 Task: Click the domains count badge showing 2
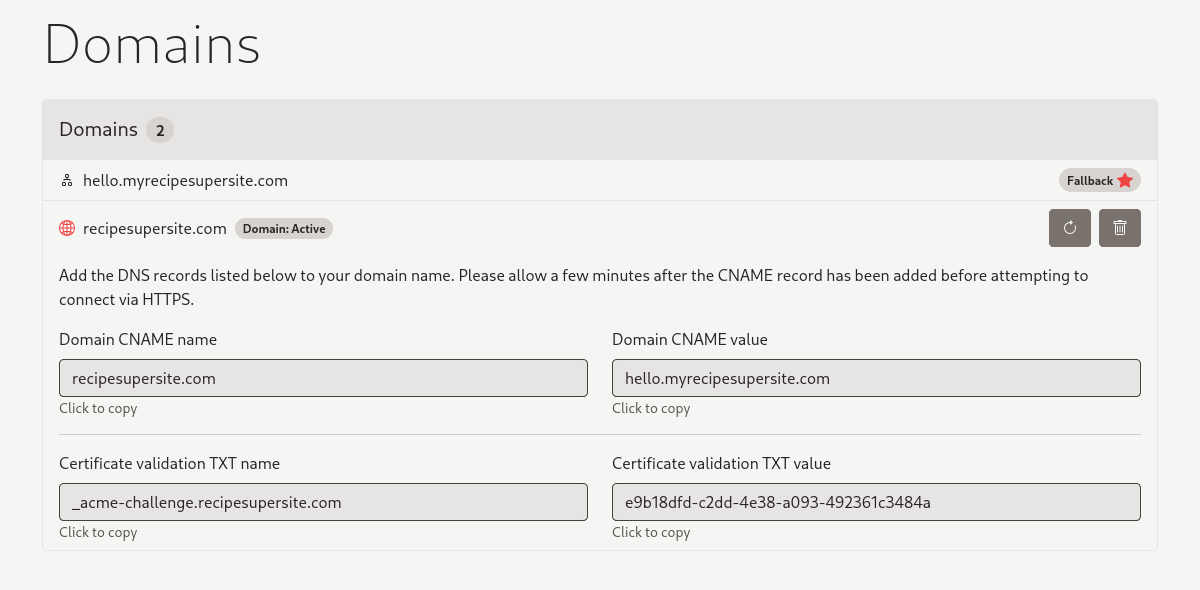[160, 130]
